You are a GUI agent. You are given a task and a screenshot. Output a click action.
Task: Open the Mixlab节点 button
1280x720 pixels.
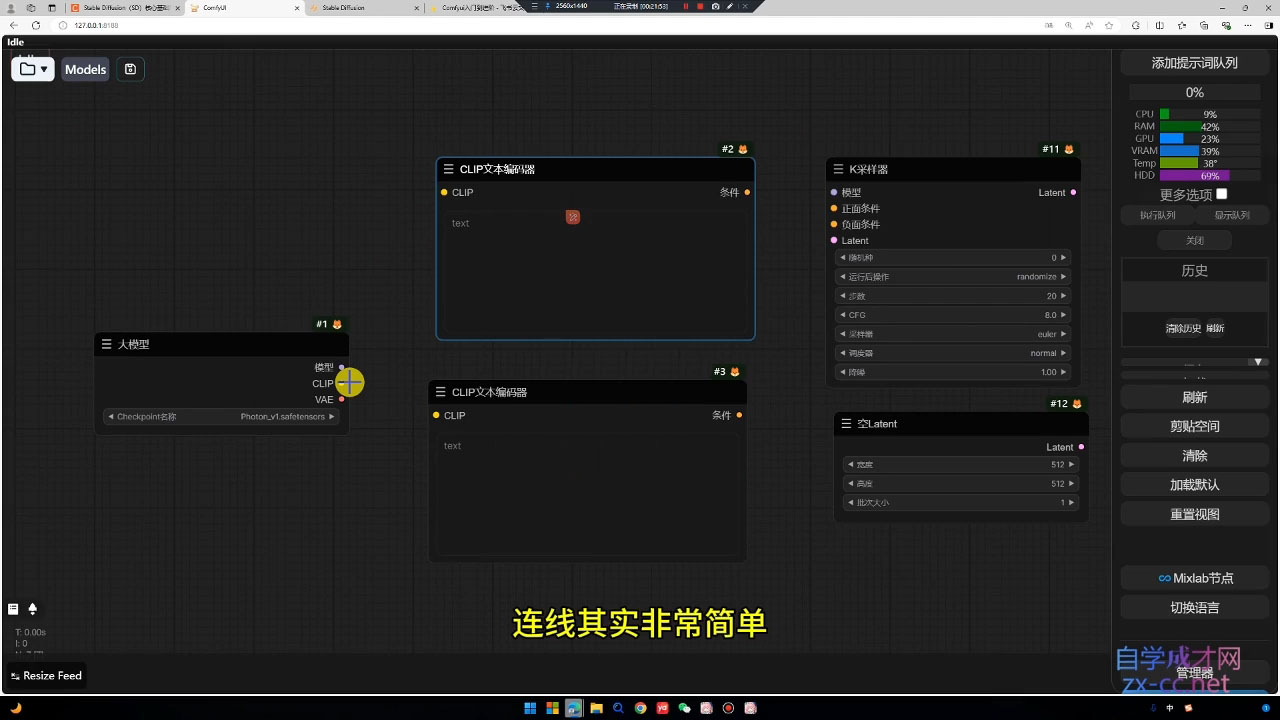tap(1194, 578)
